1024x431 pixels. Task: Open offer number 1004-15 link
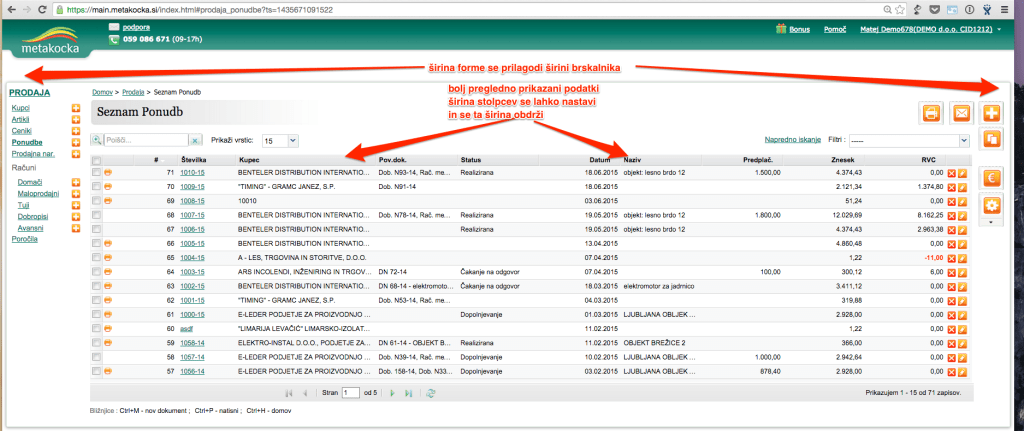click(x=193, y=258)
